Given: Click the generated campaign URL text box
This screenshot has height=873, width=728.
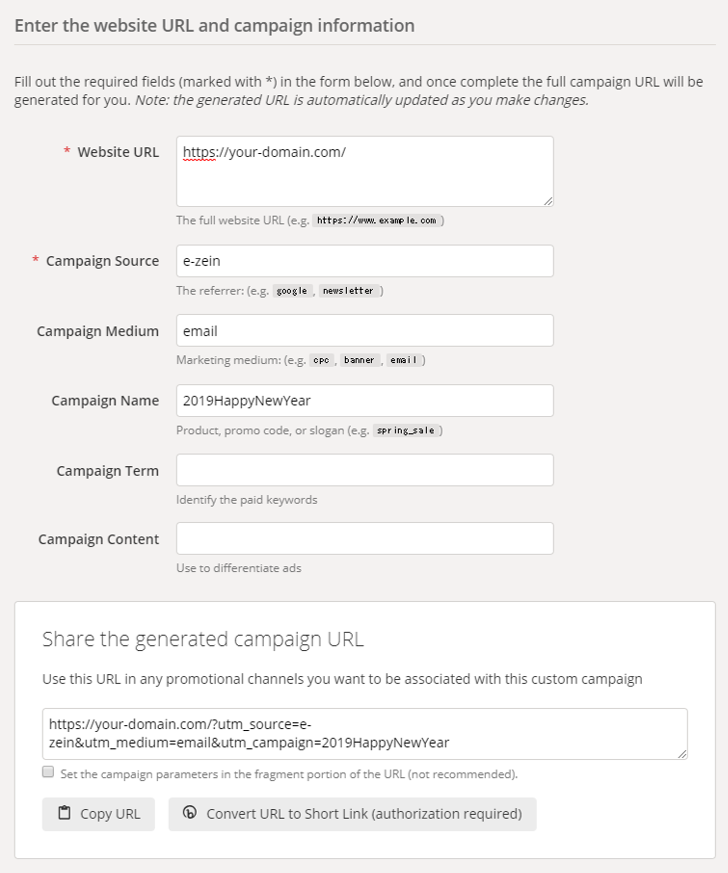Looking at the screenshot, I should tap(364, 734).
